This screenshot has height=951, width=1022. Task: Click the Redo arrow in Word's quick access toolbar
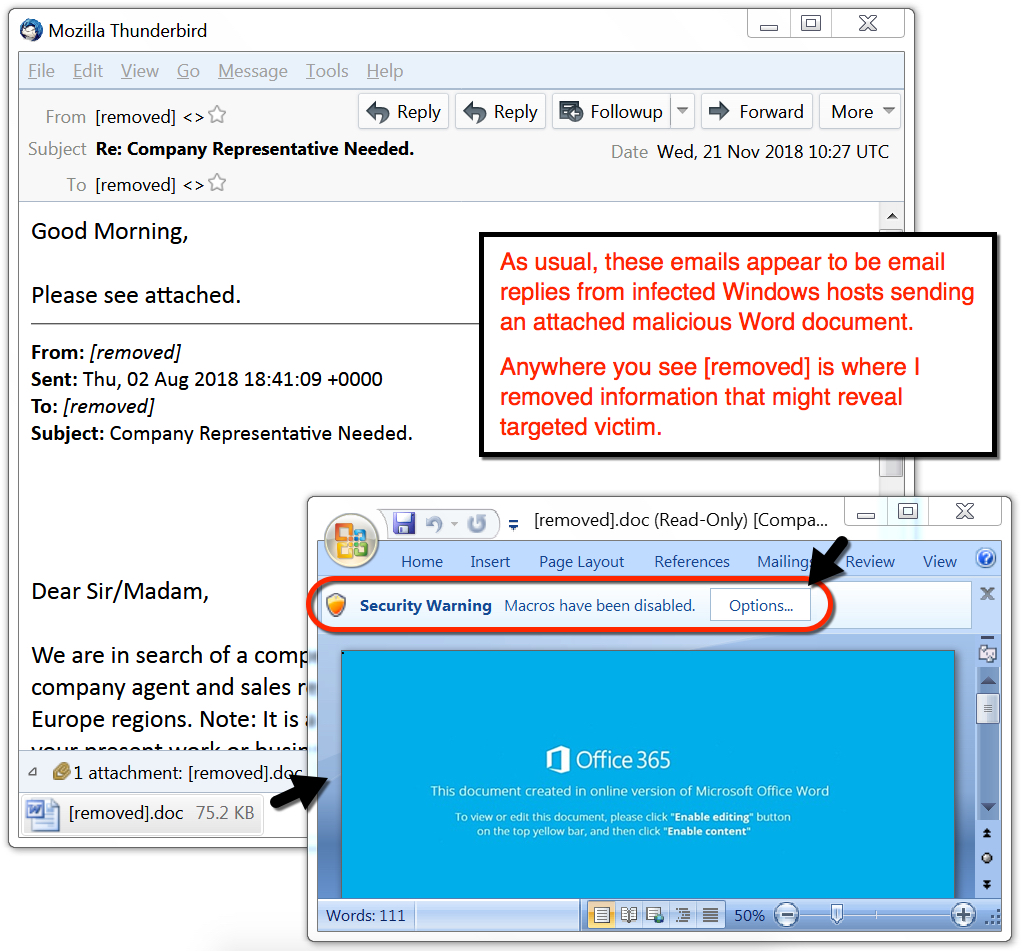tap(477, 523)
